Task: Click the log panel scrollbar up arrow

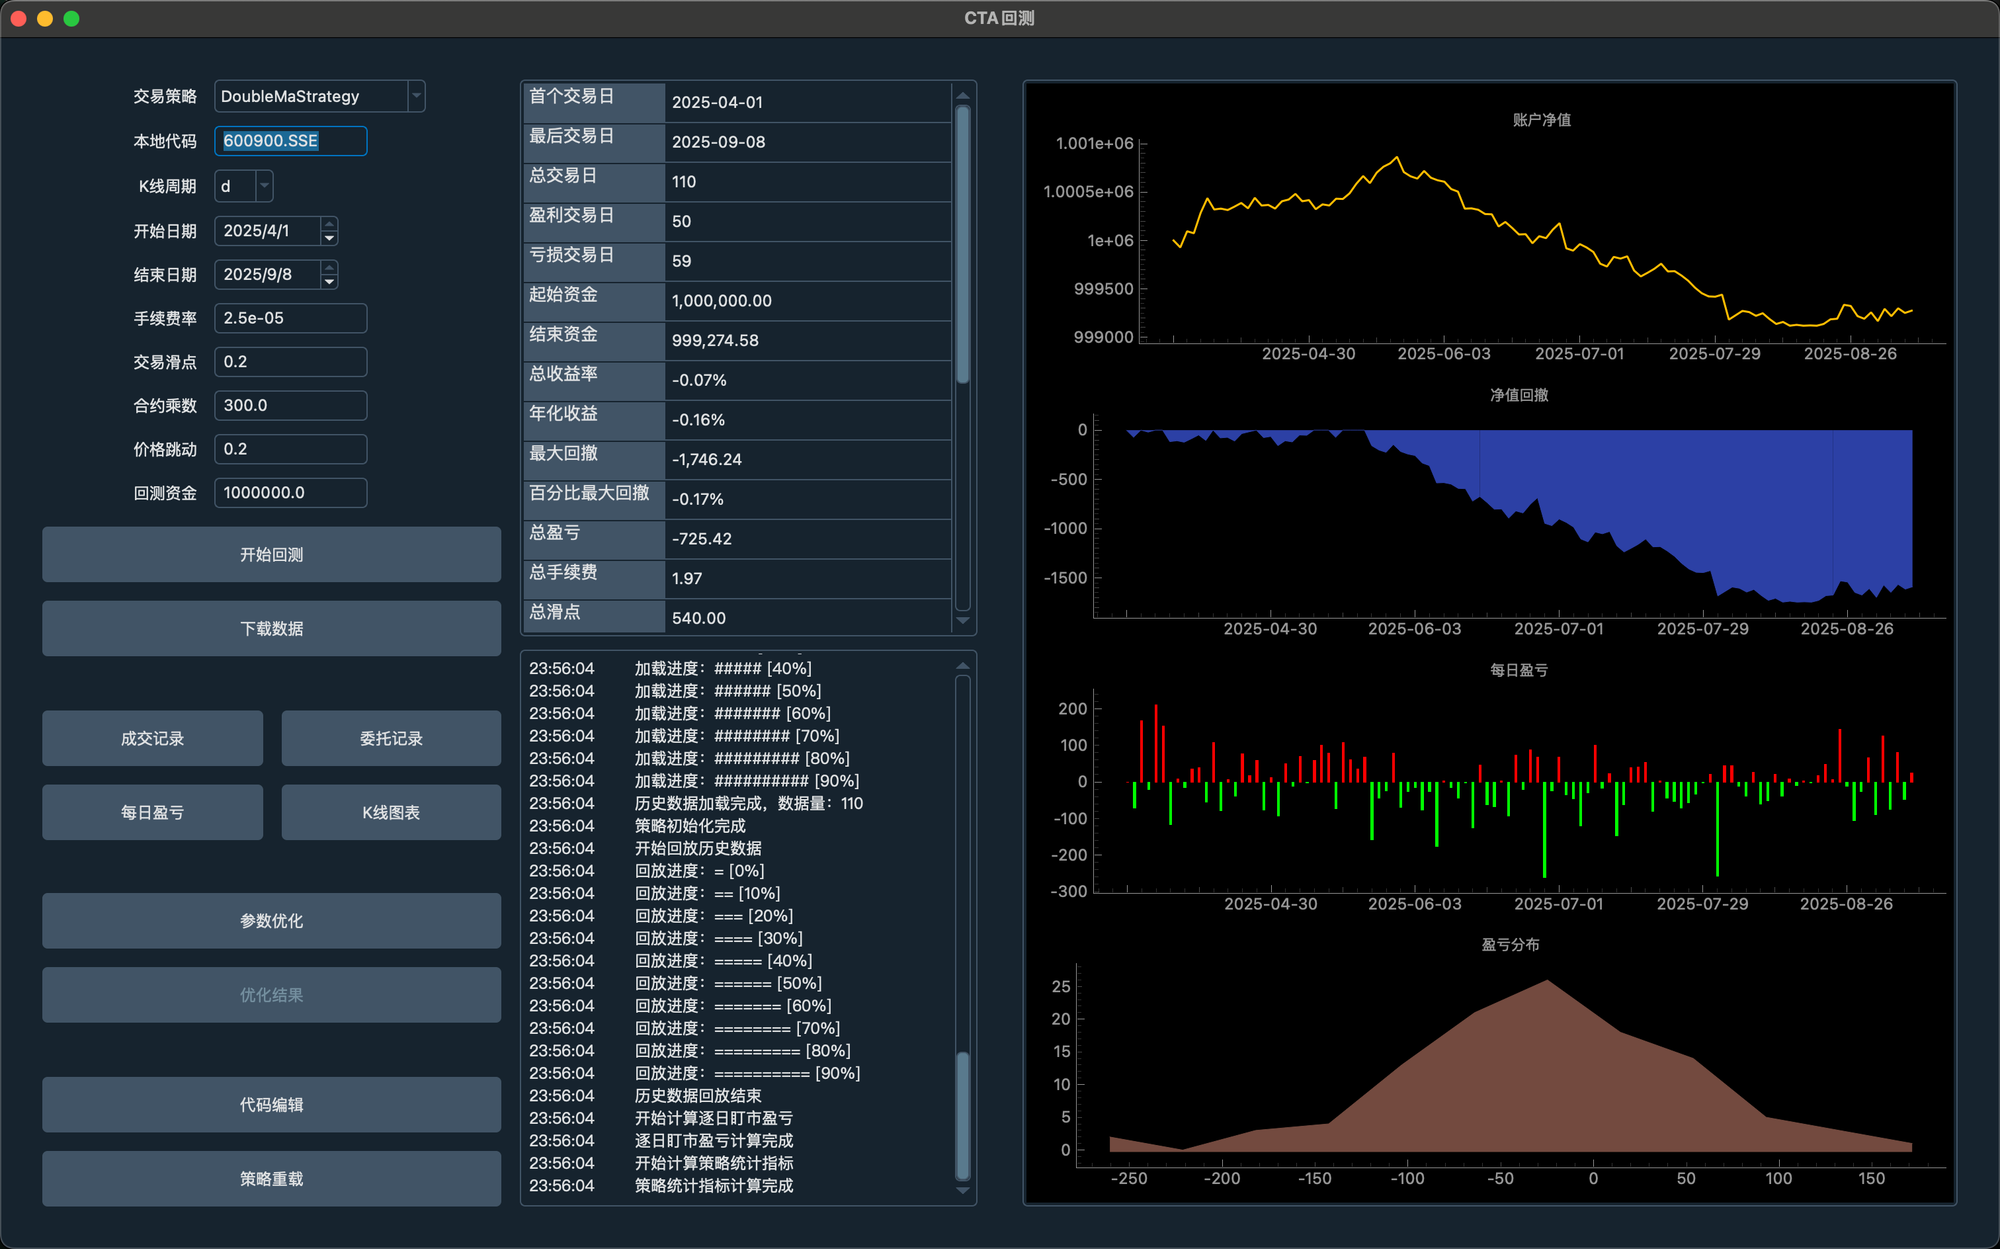Action: (962, 665)
